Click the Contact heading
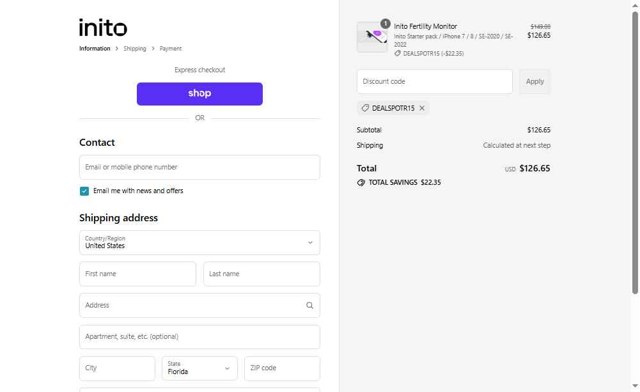Screen dimensions: 640x392 [97, 143]
